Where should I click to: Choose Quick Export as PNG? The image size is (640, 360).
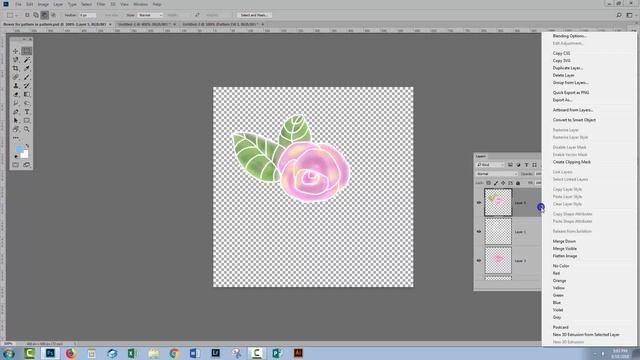[571, 93]
